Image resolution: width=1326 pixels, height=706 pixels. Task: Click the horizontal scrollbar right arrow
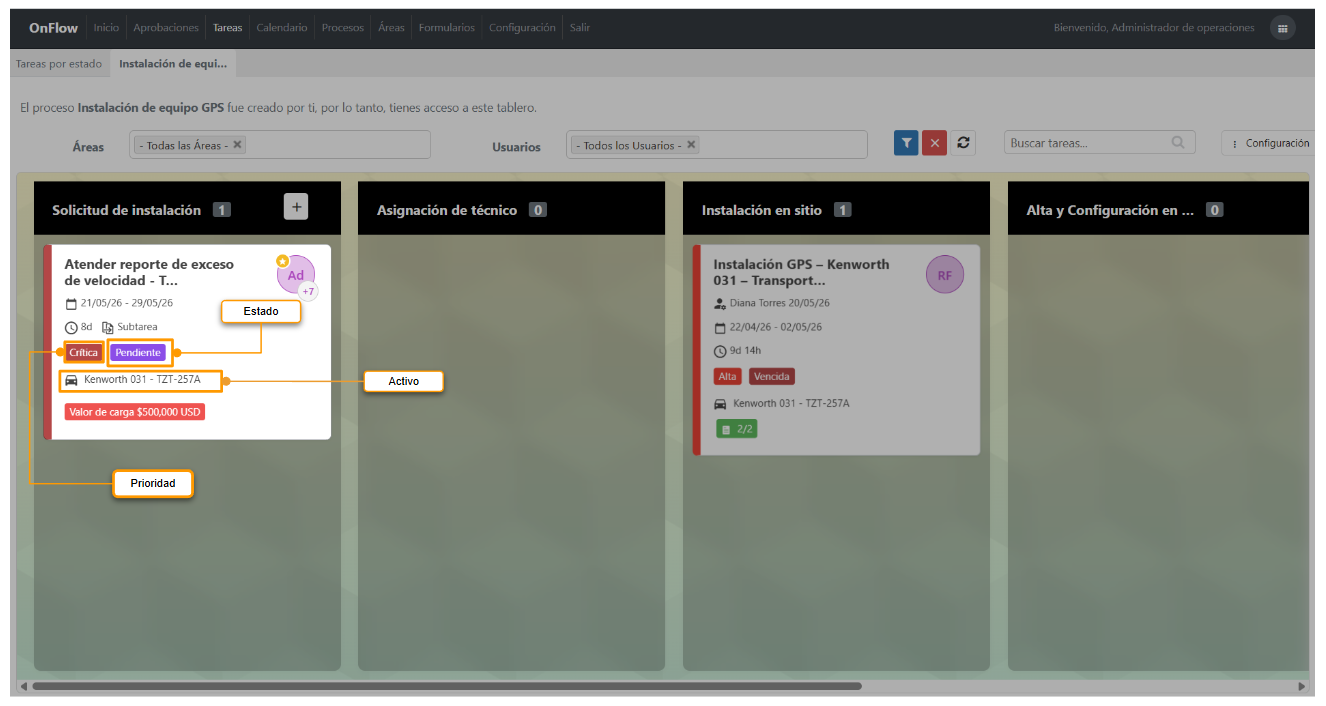(1302, 687)
